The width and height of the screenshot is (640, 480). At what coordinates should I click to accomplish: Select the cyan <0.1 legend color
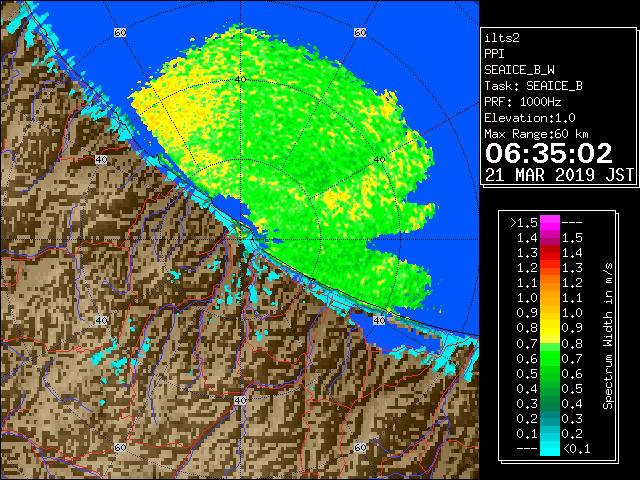(550, 448)
